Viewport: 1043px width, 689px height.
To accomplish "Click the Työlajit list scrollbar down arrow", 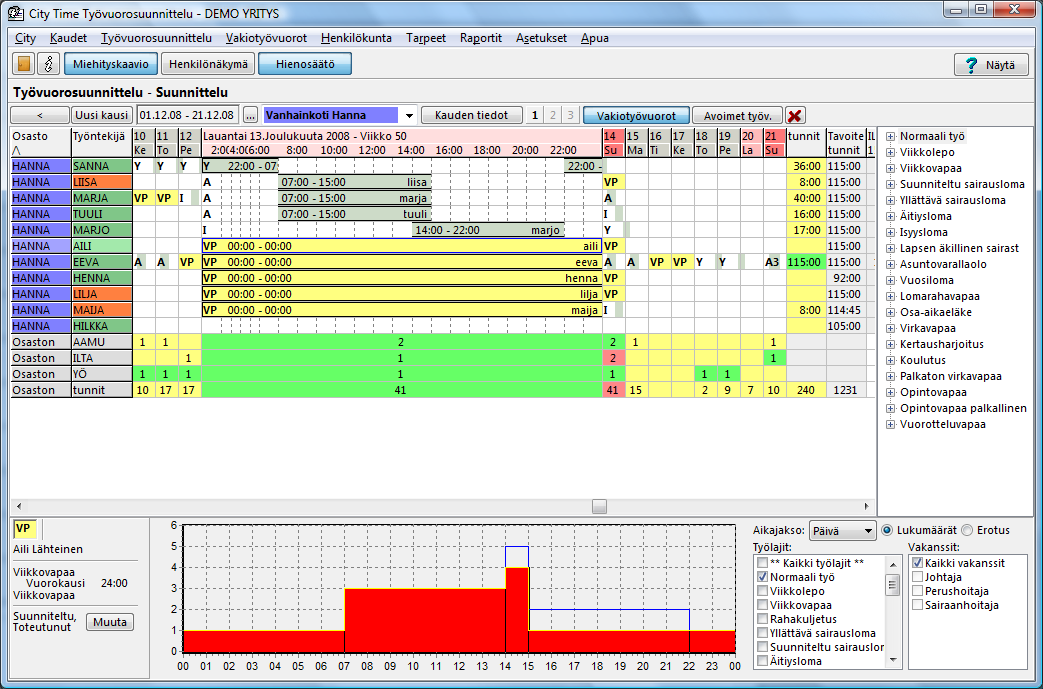I will (893, 661).
